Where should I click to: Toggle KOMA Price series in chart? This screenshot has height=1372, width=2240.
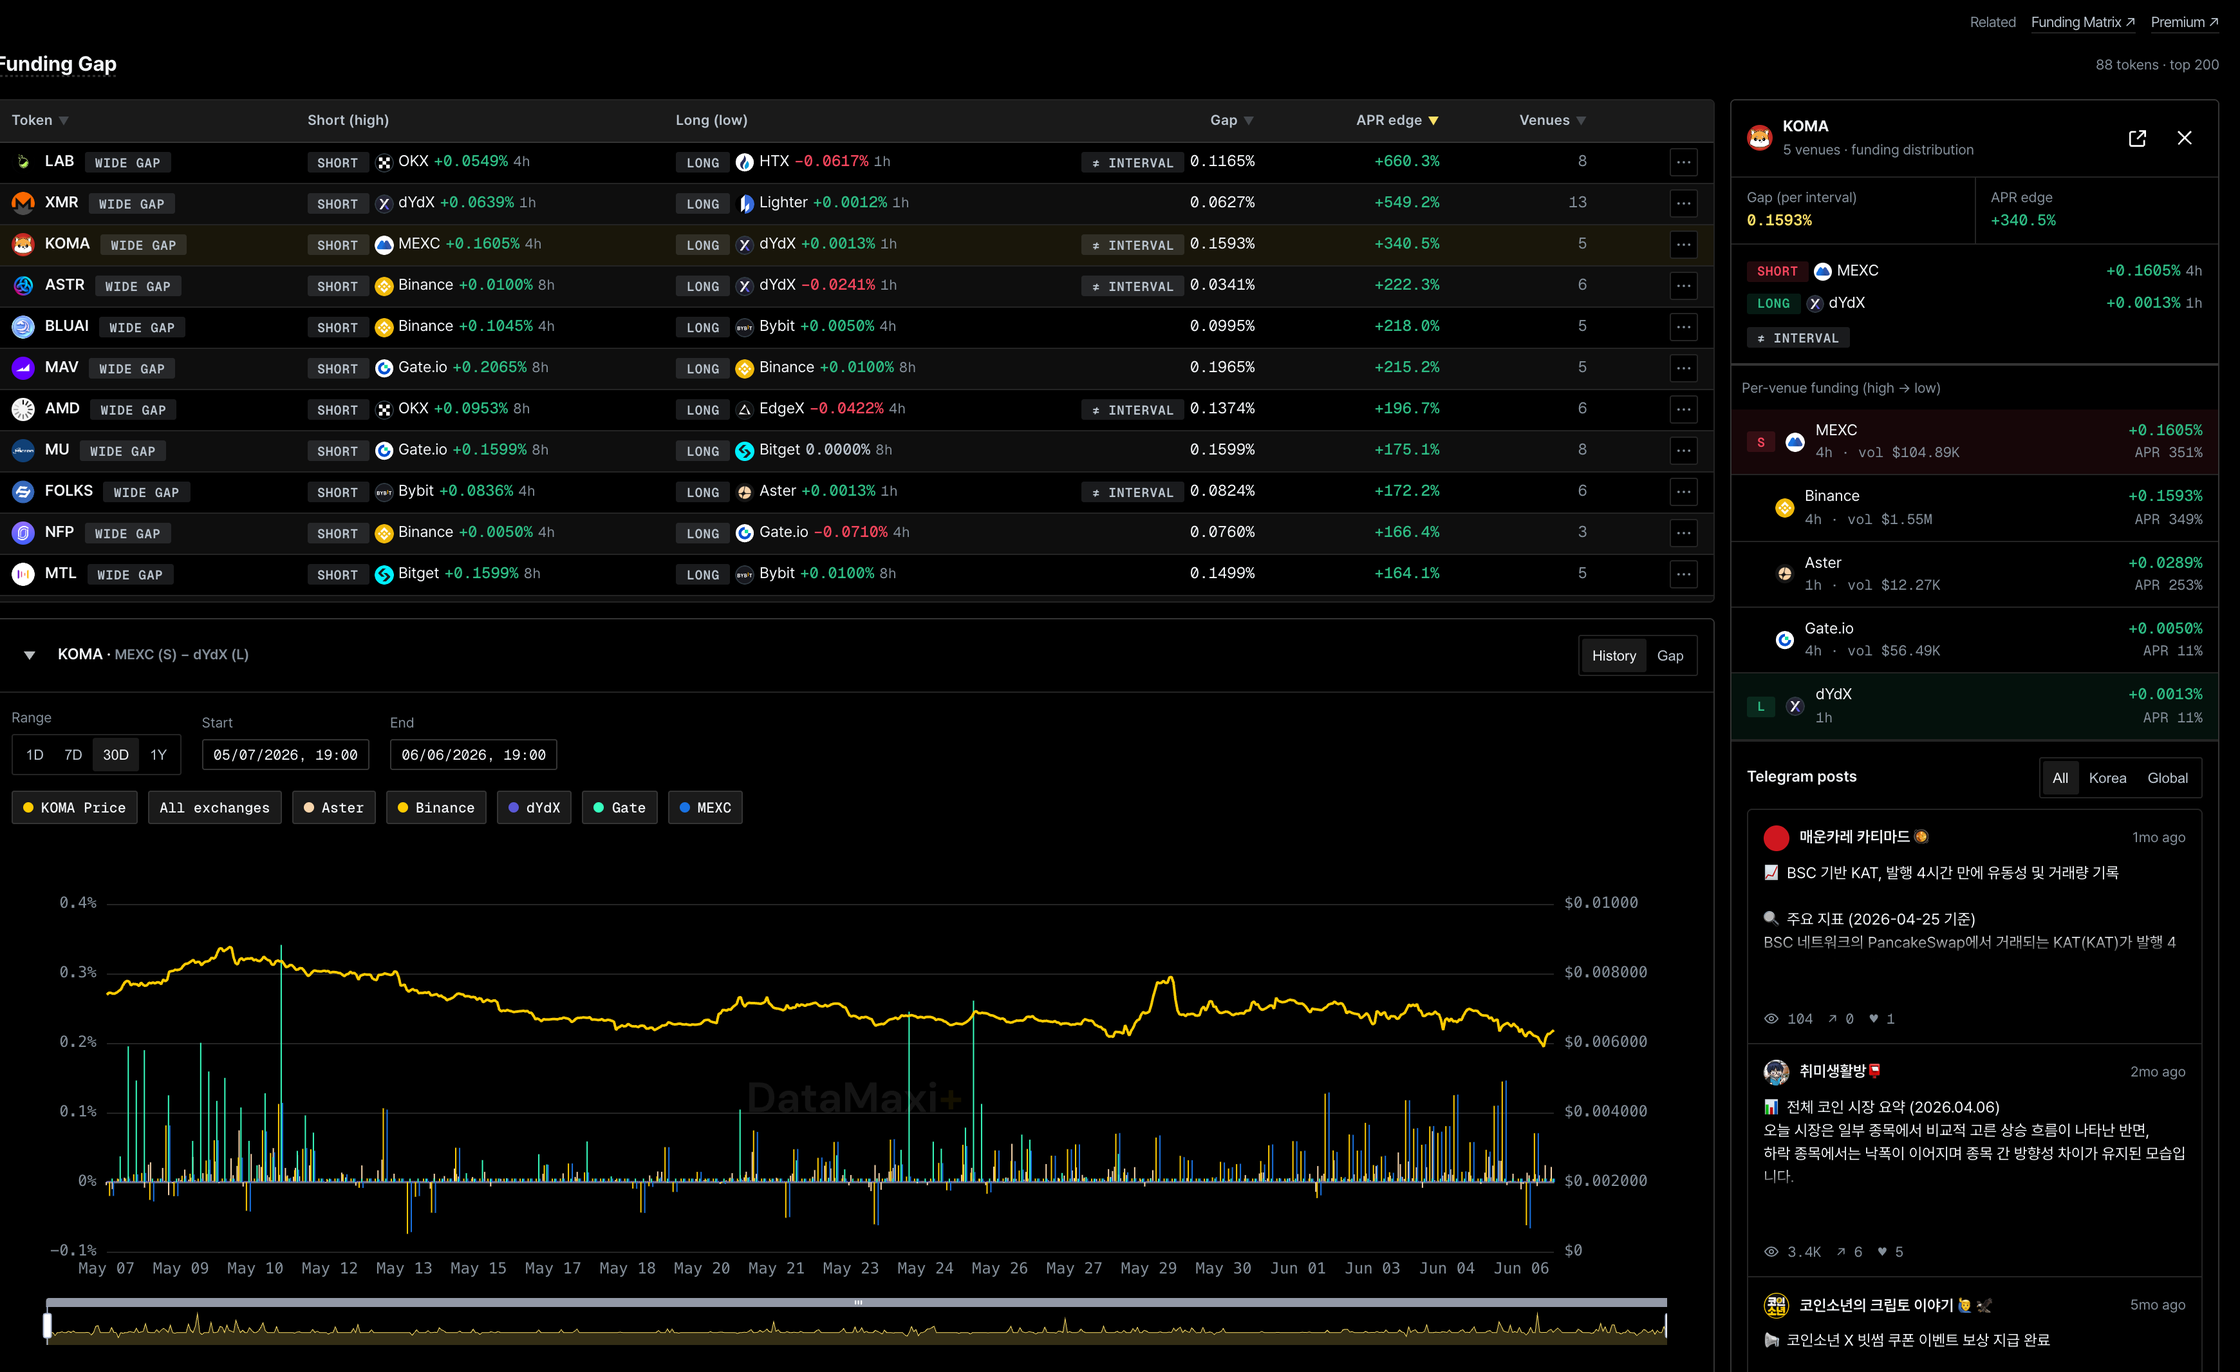coord(75,808)
